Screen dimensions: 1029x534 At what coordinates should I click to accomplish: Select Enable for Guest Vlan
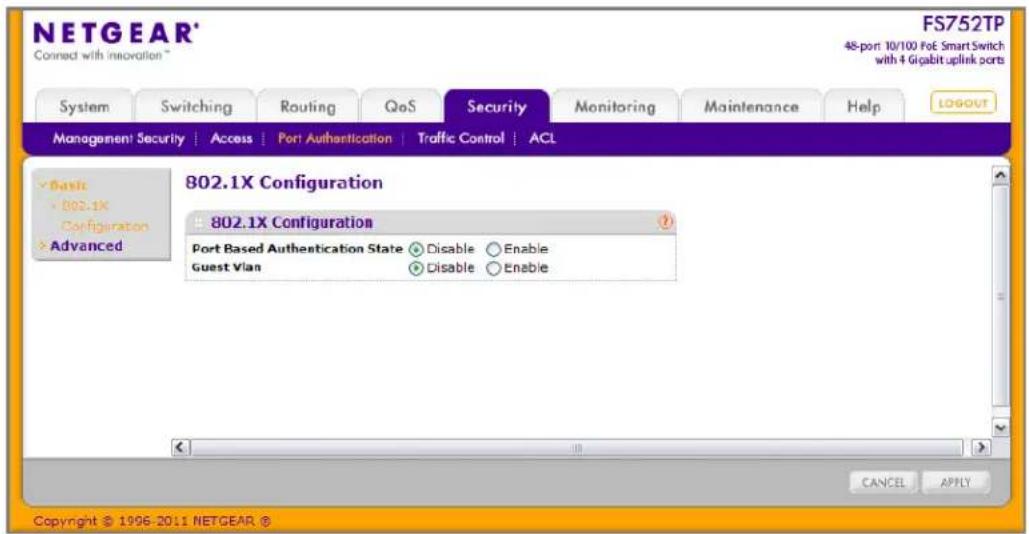click(494, 268)
